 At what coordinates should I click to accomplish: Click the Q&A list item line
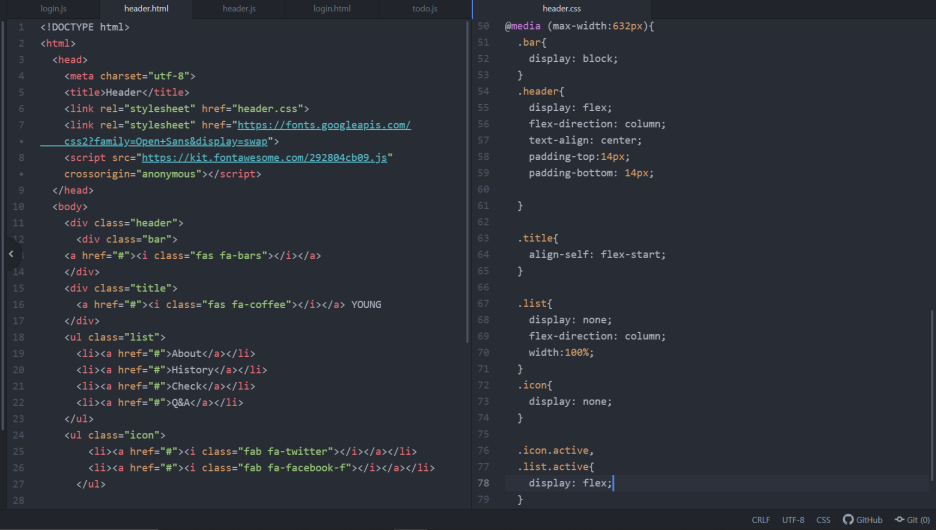tap(159, 402)
